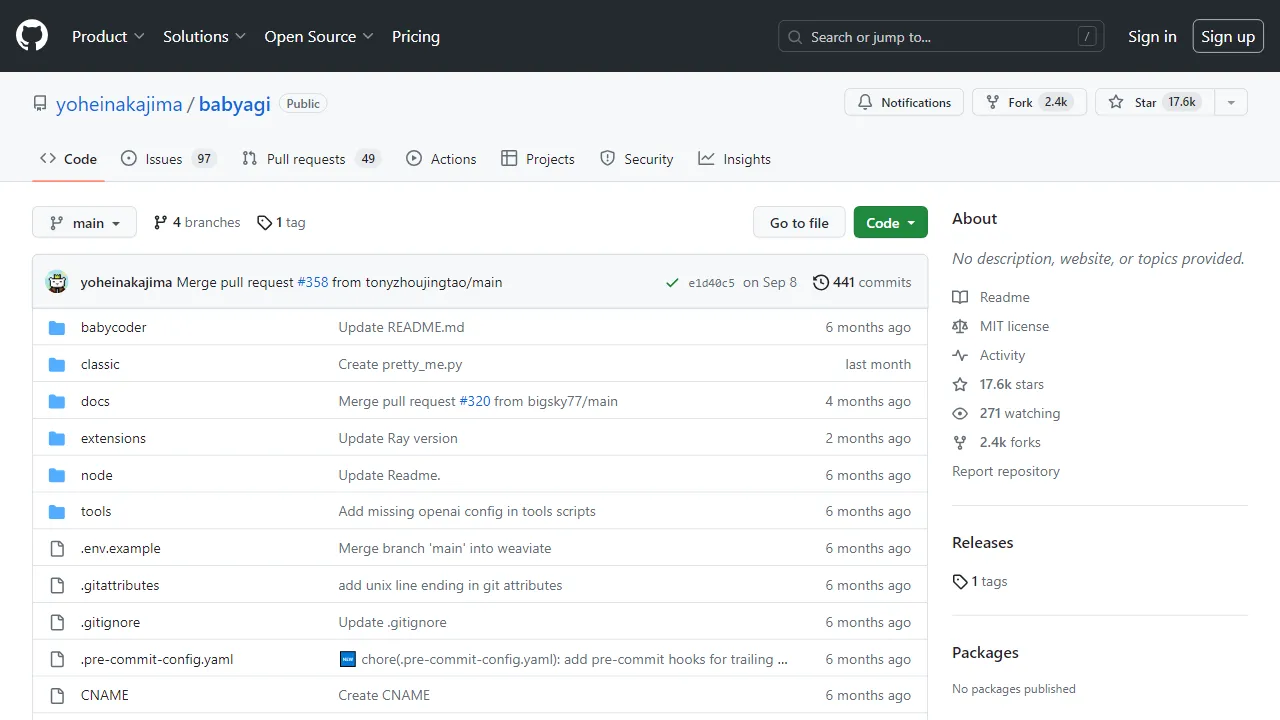Image resolution: width=1280 pixels, height=720 pixels.
Task: Click the Notifications button
Action: tap(904, 102)
